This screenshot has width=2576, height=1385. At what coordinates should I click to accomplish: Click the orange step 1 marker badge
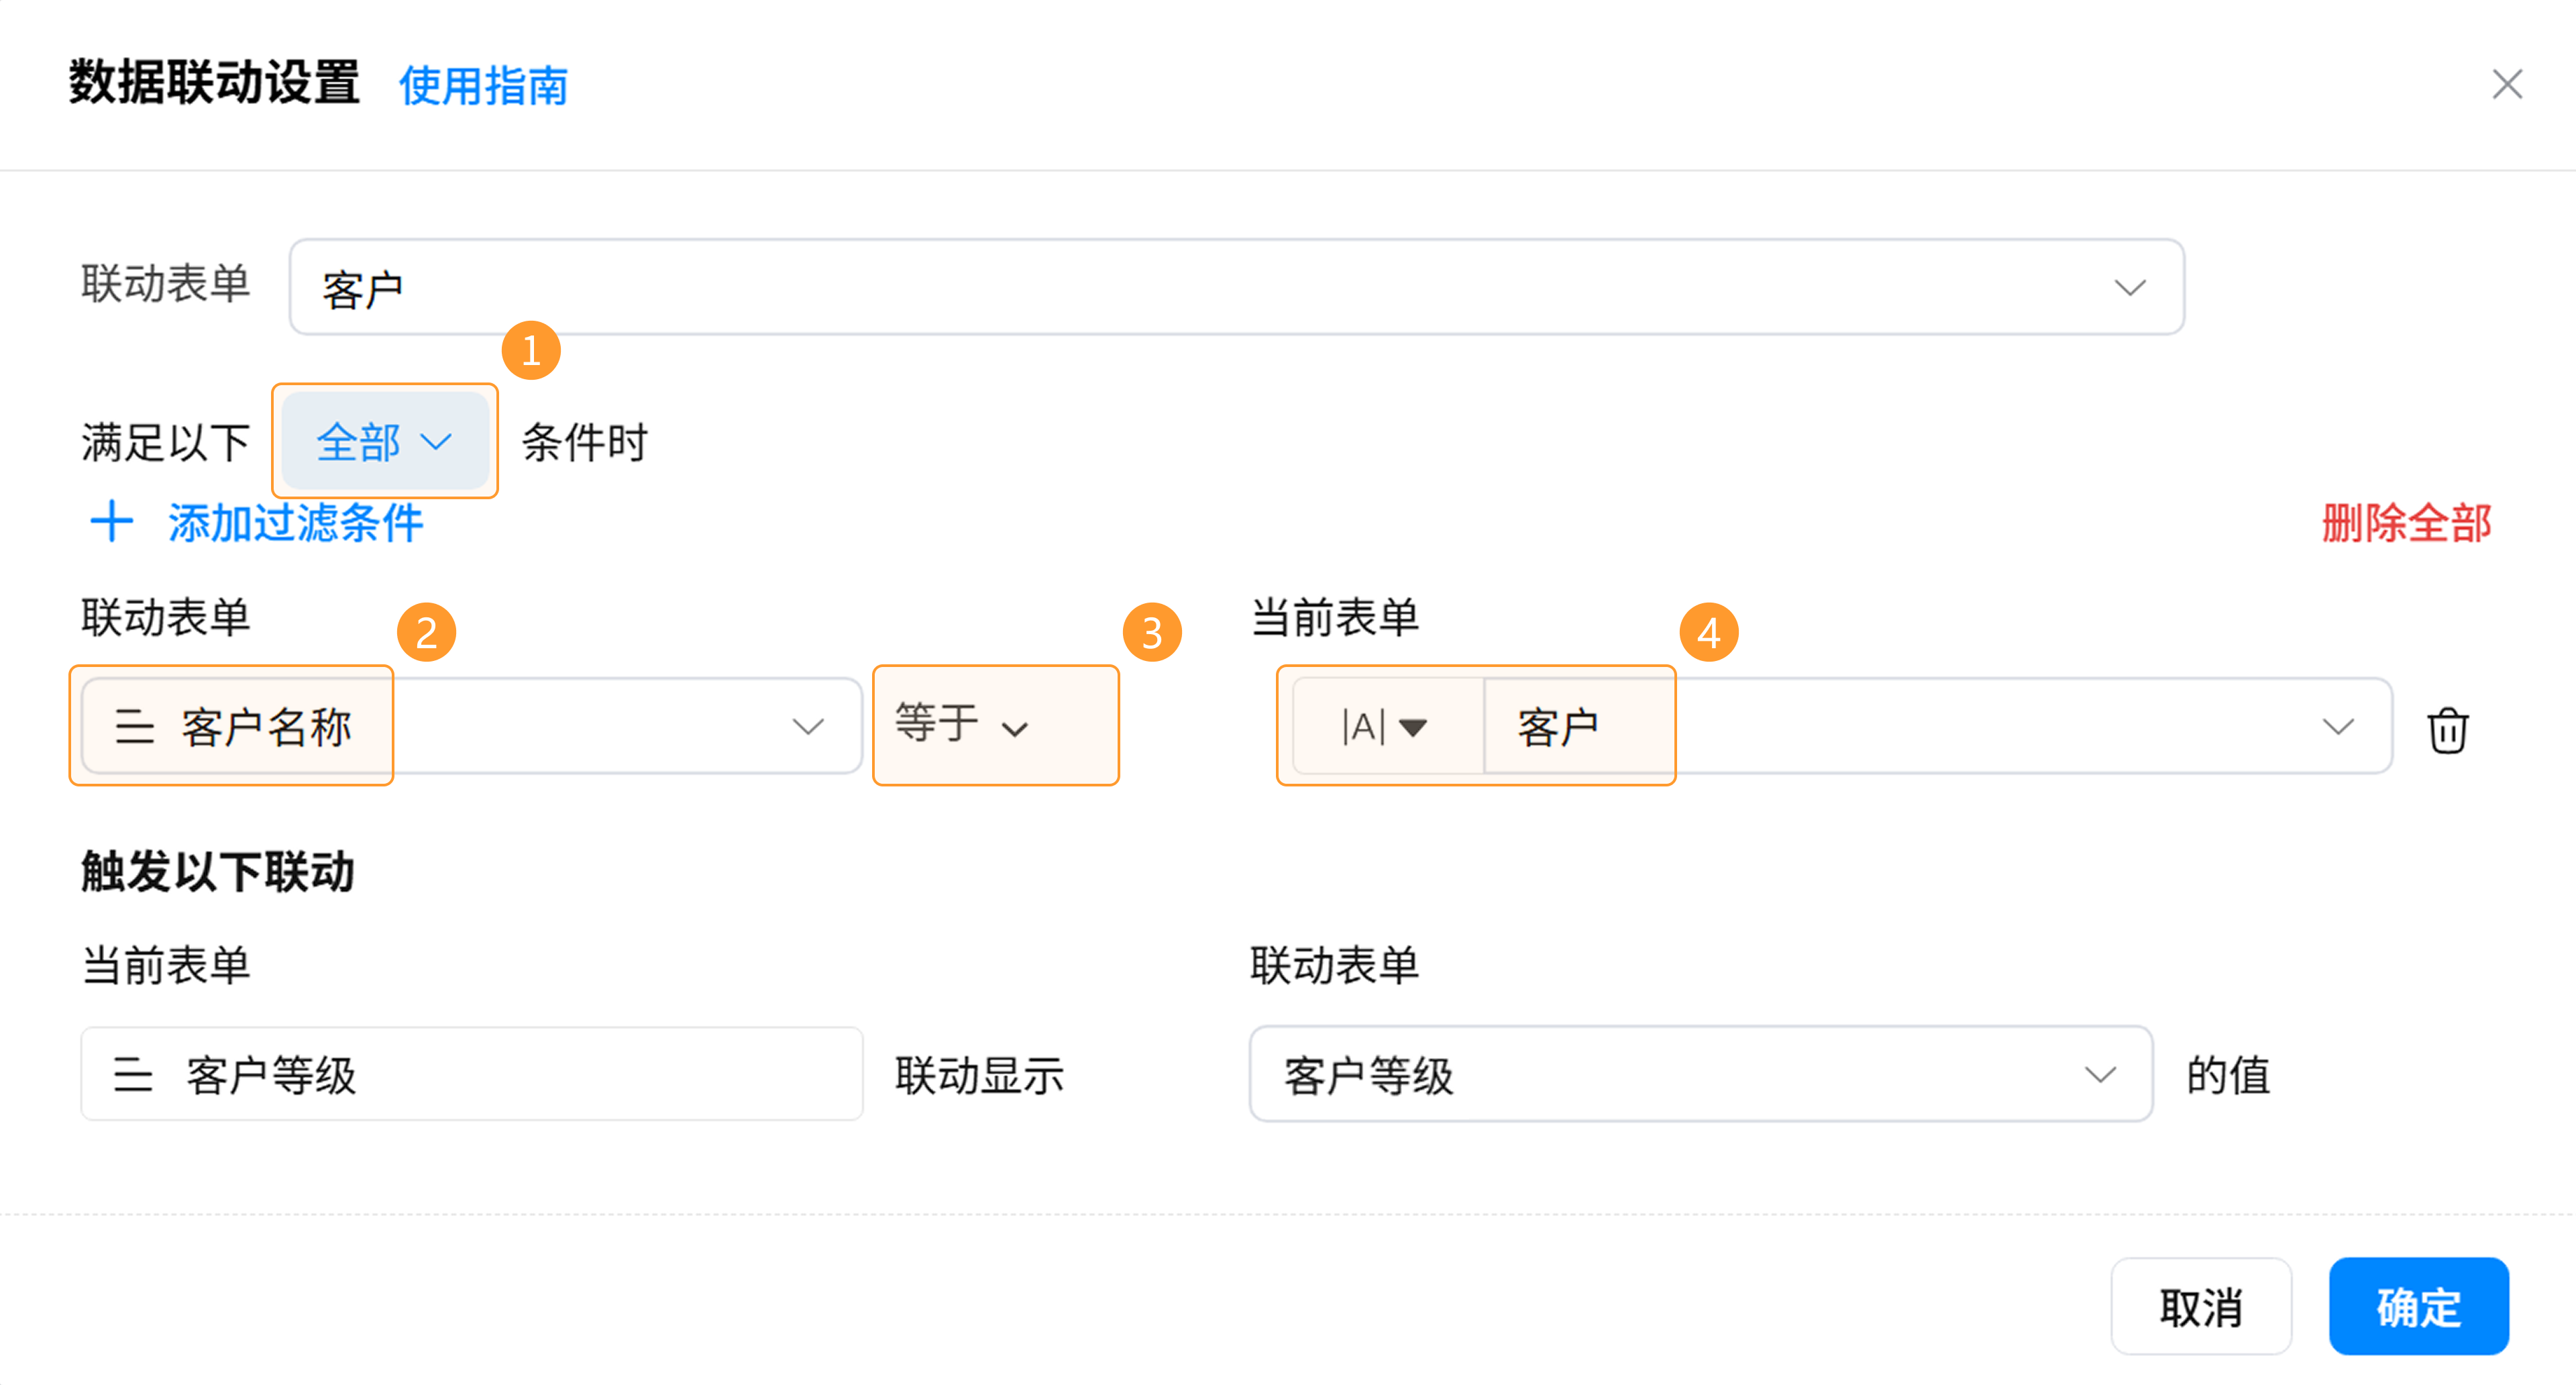pos(531,351)
